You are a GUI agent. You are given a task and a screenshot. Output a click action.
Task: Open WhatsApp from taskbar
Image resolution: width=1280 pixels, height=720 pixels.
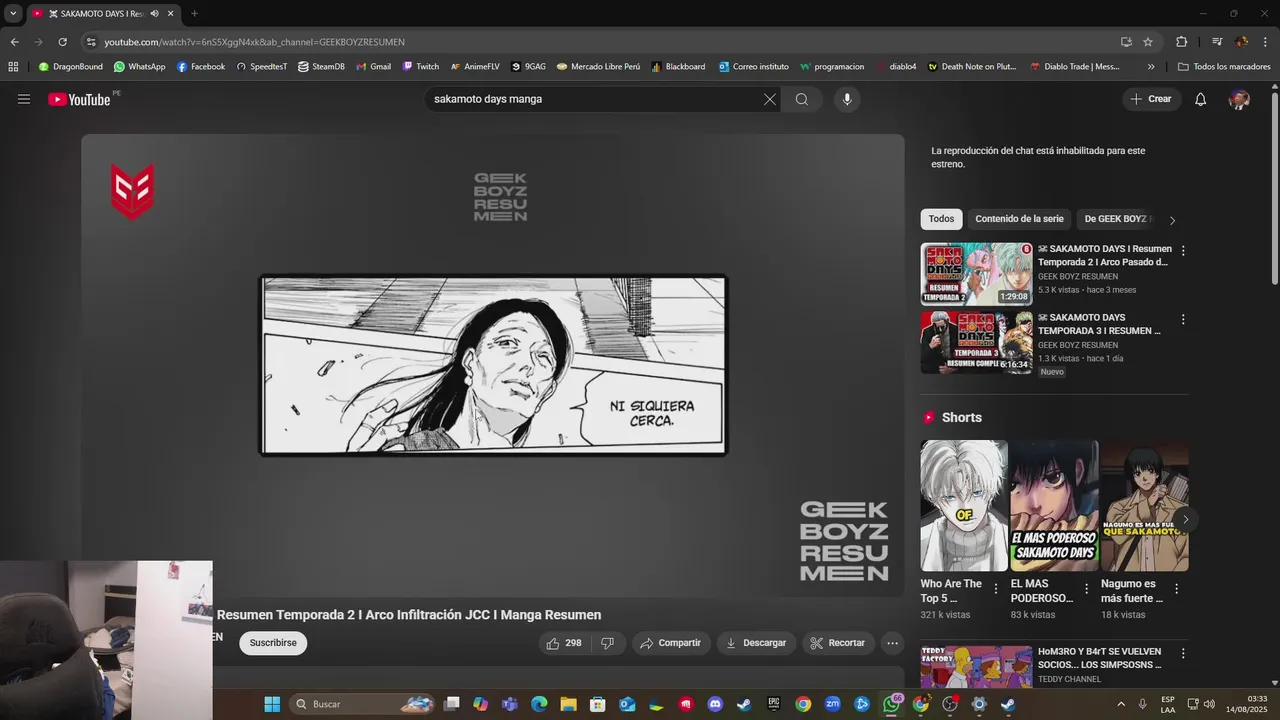click(x=891, y=704)
